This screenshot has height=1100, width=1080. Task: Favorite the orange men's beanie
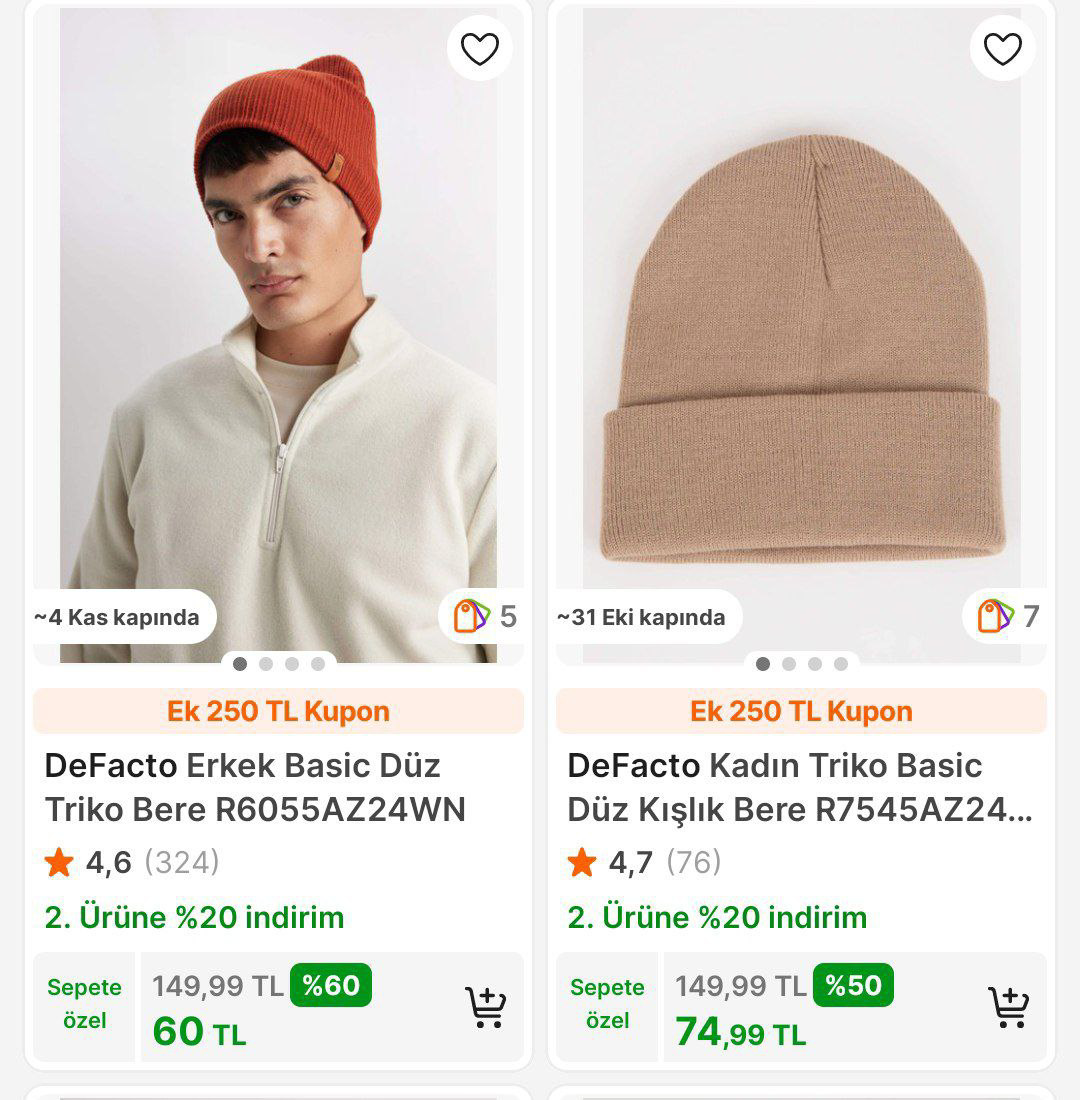[479, 48]
